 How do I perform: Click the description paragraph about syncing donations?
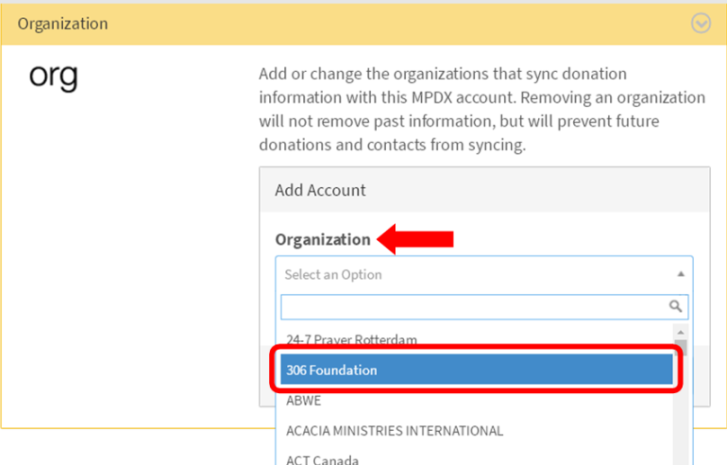[482, 109]
